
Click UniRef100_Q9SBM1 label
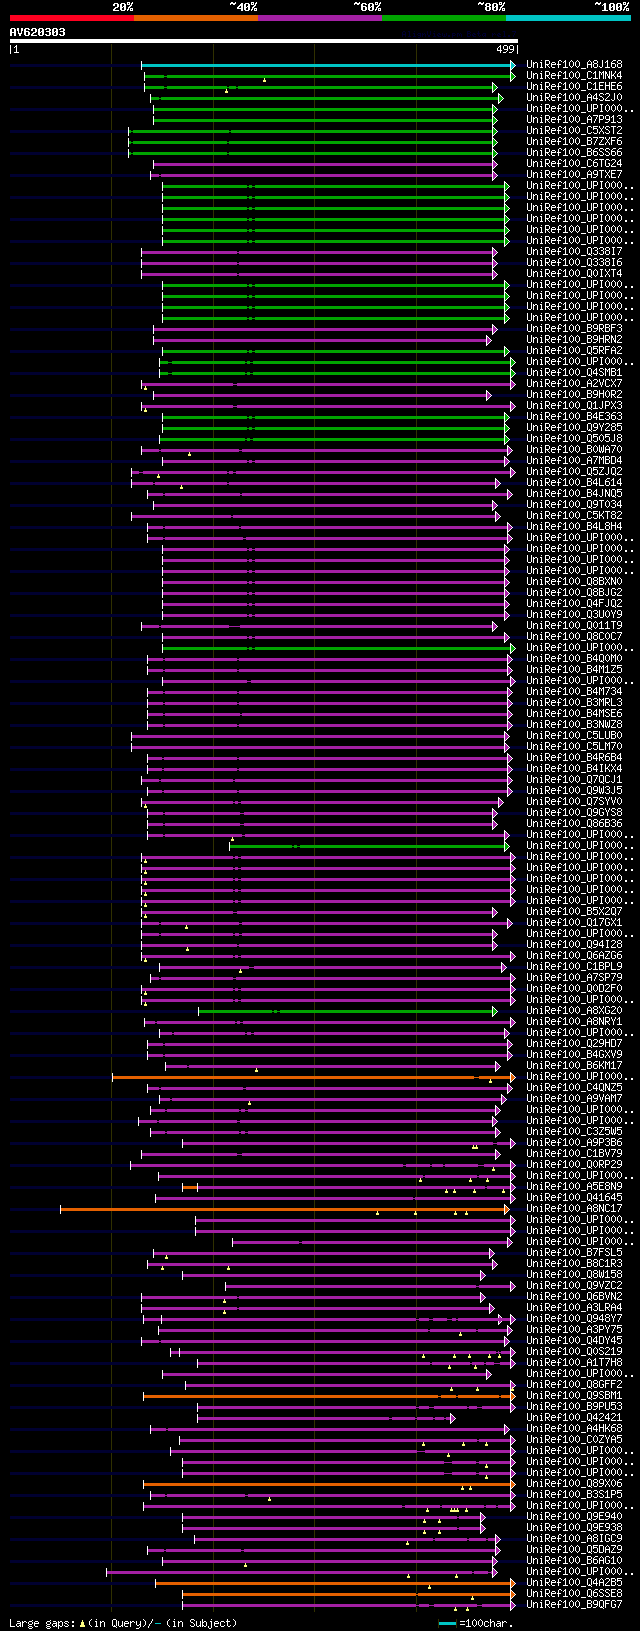click(574, 1395)
